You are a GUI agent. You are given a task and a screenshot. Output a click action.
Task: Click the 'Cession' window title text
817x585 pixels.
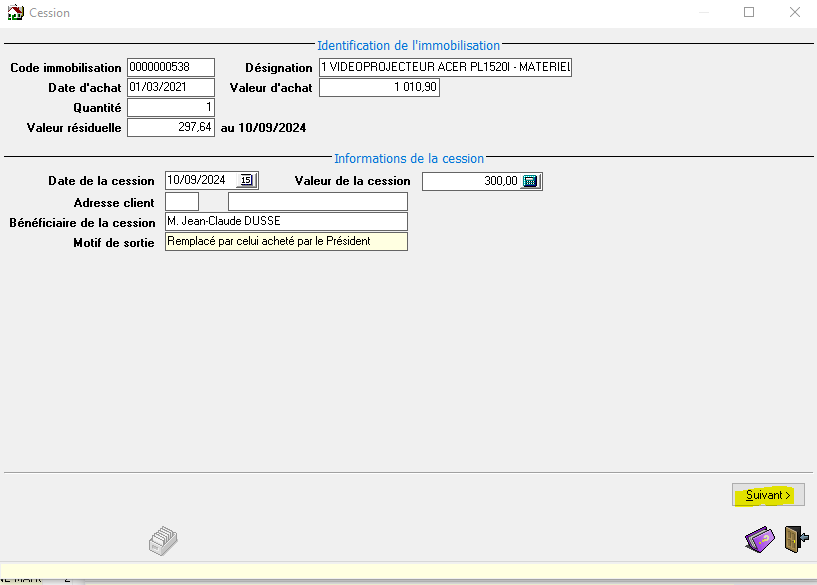(49, 13)
